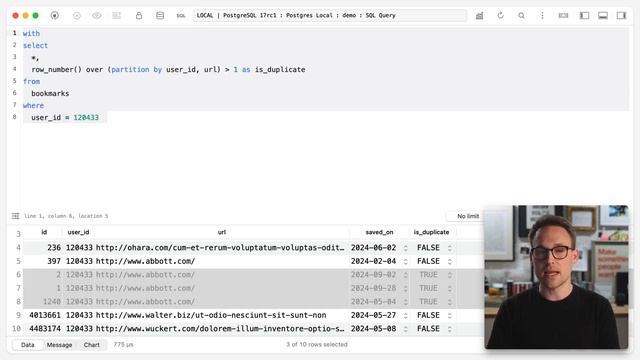Click the search magnifier icon
Viewport: 640px width, 360px height.
[521, 16]
